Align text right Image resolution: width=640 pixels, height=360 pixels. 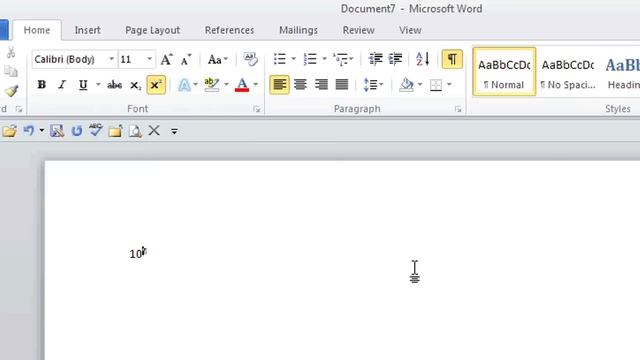321,85
